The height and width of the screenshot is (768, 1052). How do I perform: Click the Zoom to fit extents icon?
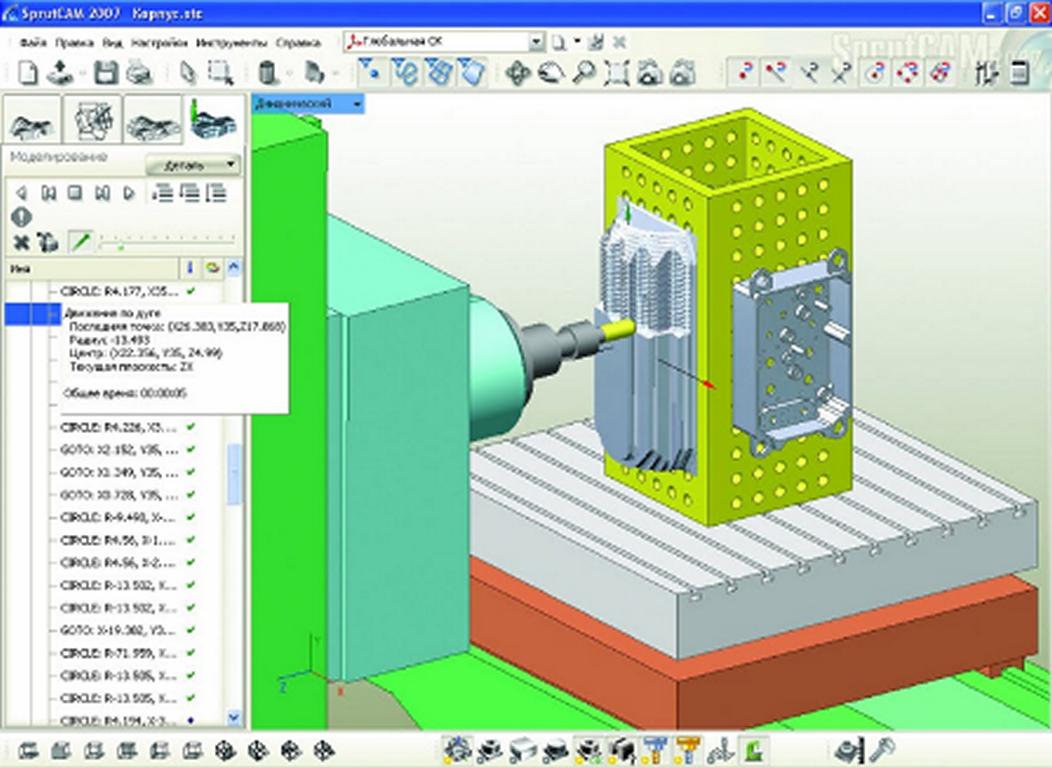[616, 72]
